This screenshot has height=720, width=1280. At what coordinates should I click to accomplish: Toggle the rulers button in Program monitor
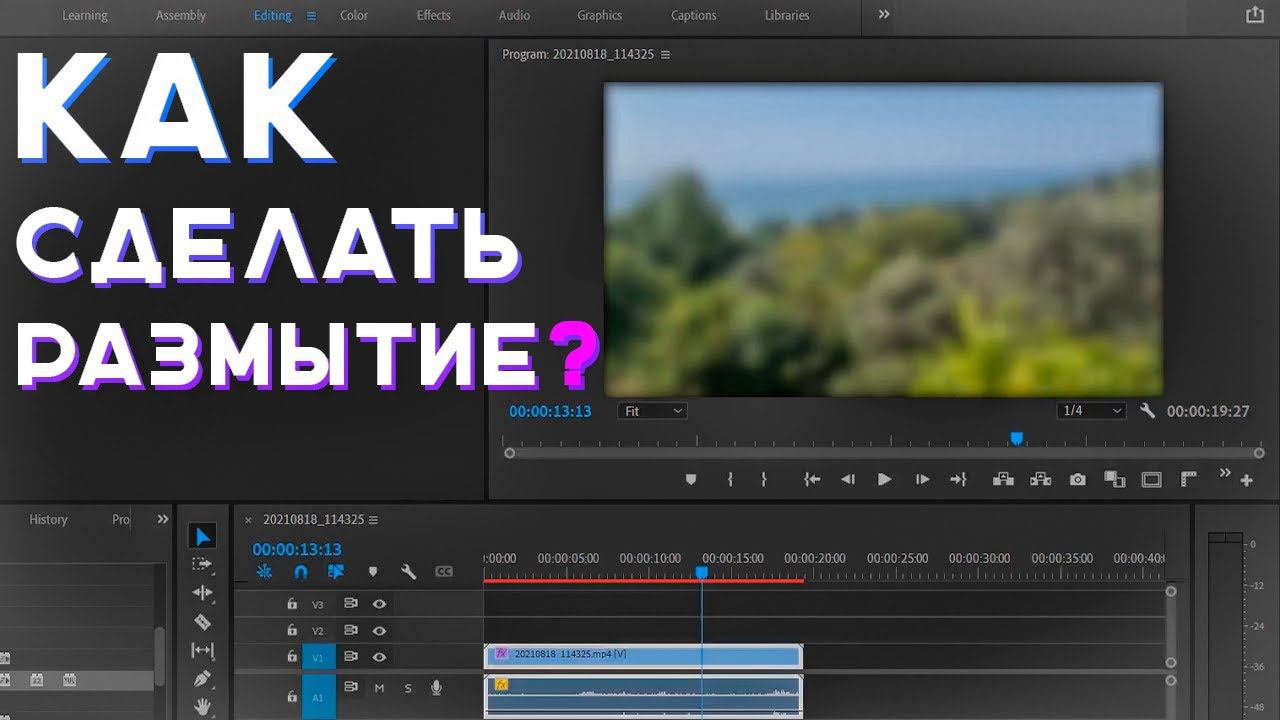(1189, 480)
